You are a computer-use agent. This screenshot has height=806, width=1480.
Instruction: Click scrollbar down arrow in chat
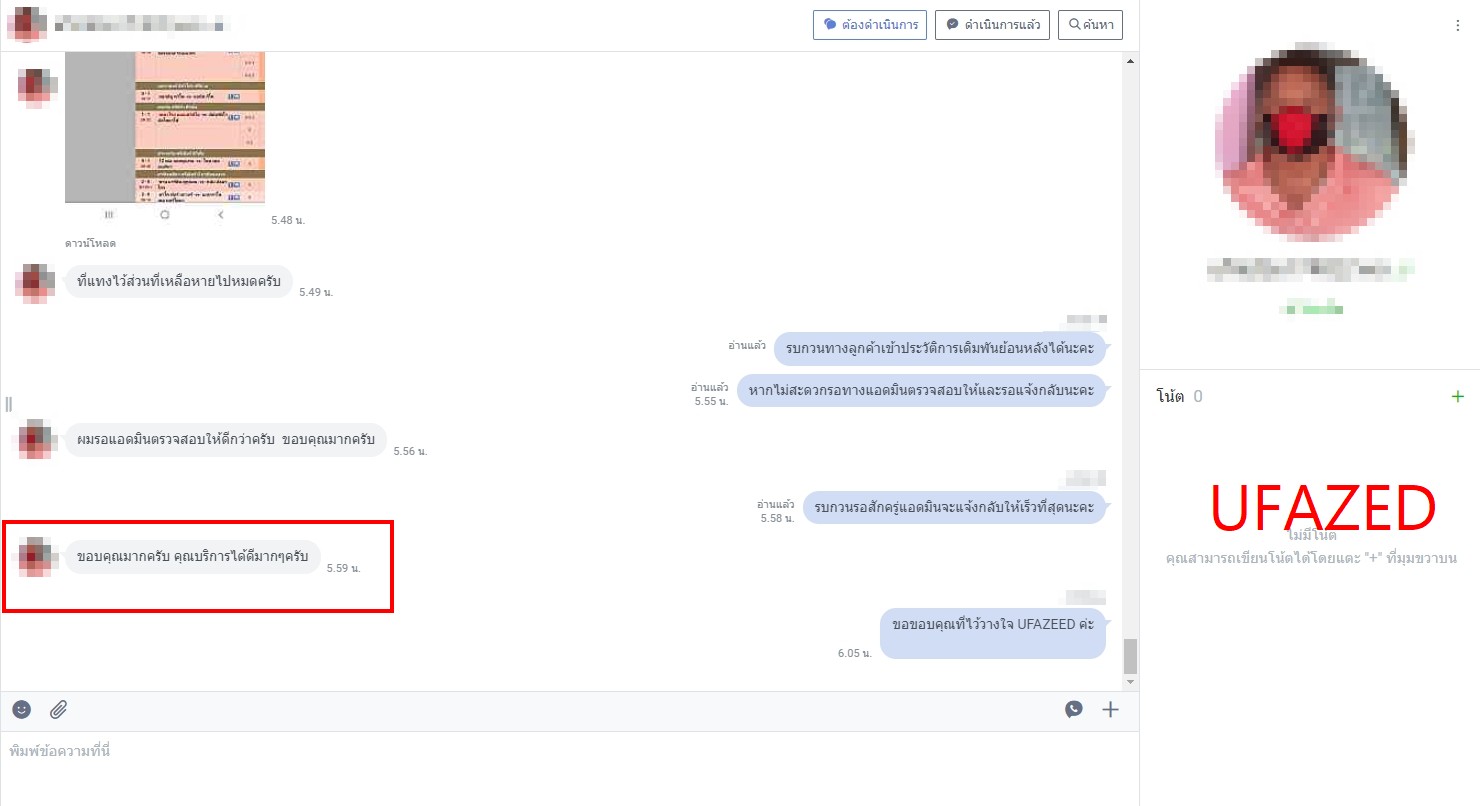(x=1130, y=682)
